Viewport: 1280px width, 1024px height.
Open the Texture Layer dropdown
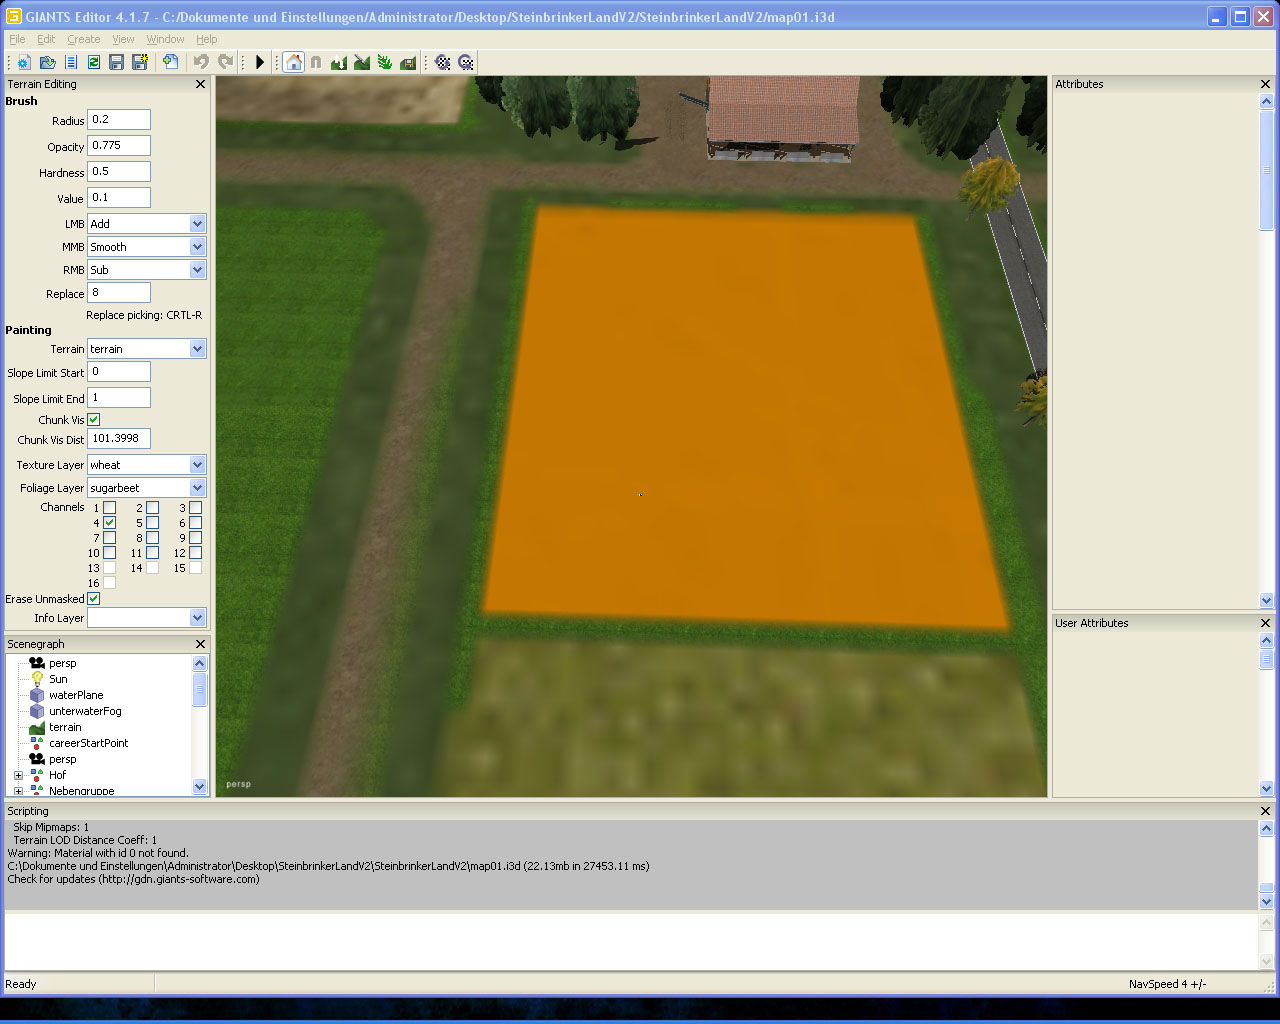(x=197, y=465)
